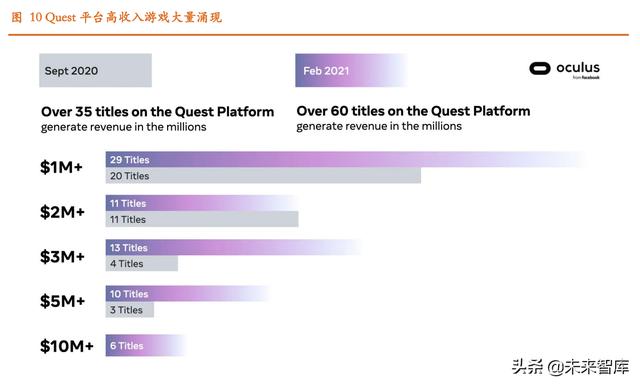Image resolution: width=640 pixels, height=386 pixels.
Task: Click the $5M+ revenue label
Action: click(x=62, y=301)
